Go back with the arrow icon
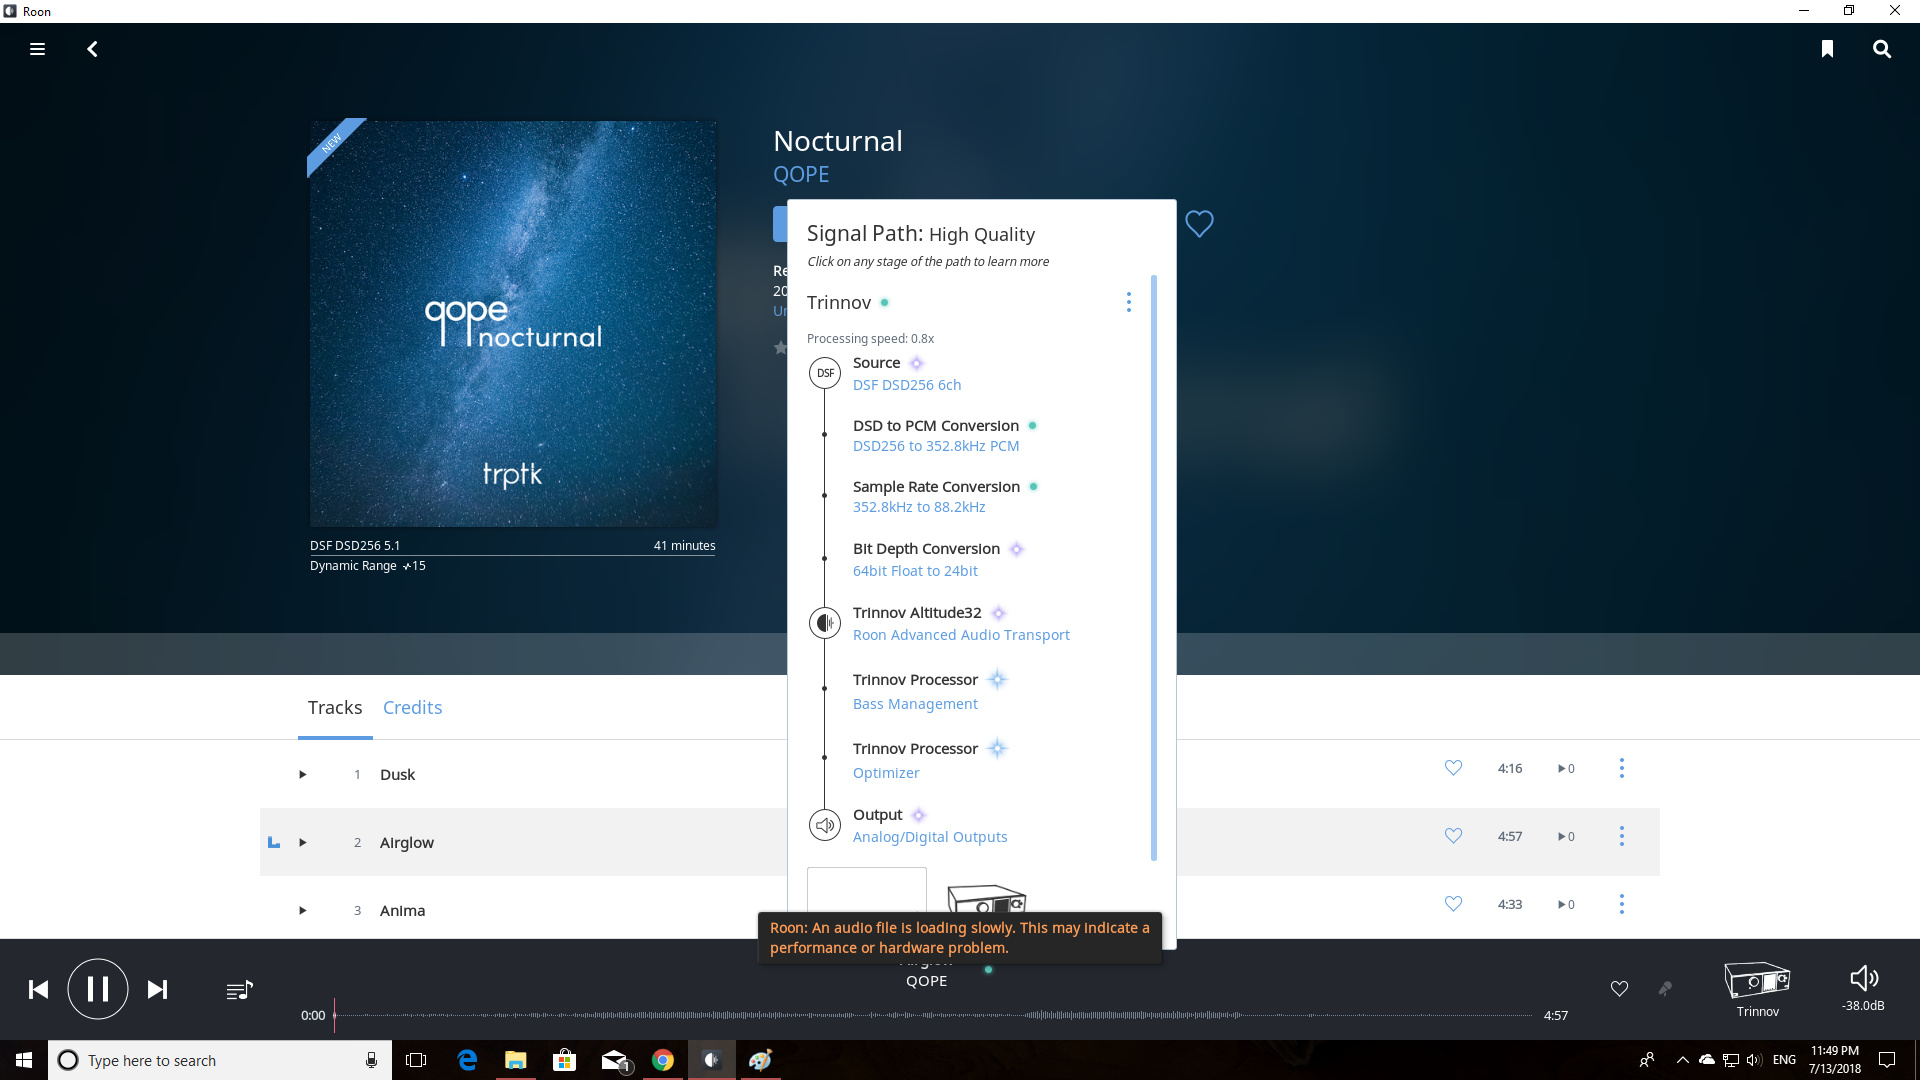 pyautogui.click(x=92, y=49)
